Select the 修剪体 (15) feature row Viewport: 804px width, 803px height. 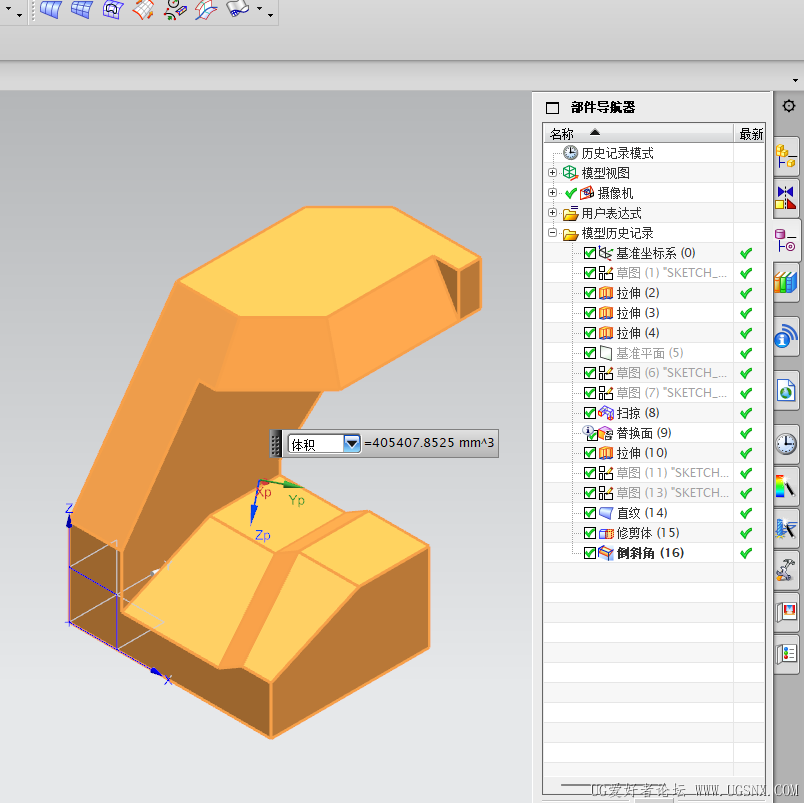click(x=654, y=533)
